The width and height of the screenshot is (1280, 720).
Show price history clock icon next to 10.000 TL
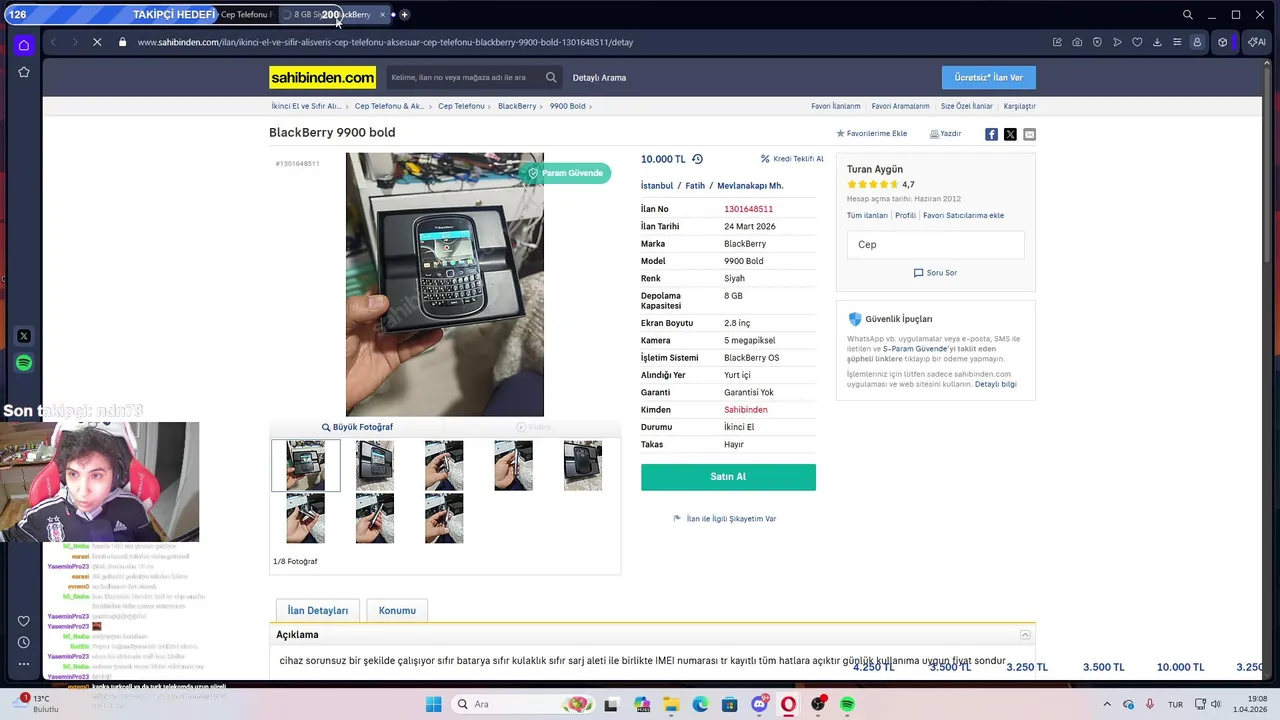(x=697, y=159)
